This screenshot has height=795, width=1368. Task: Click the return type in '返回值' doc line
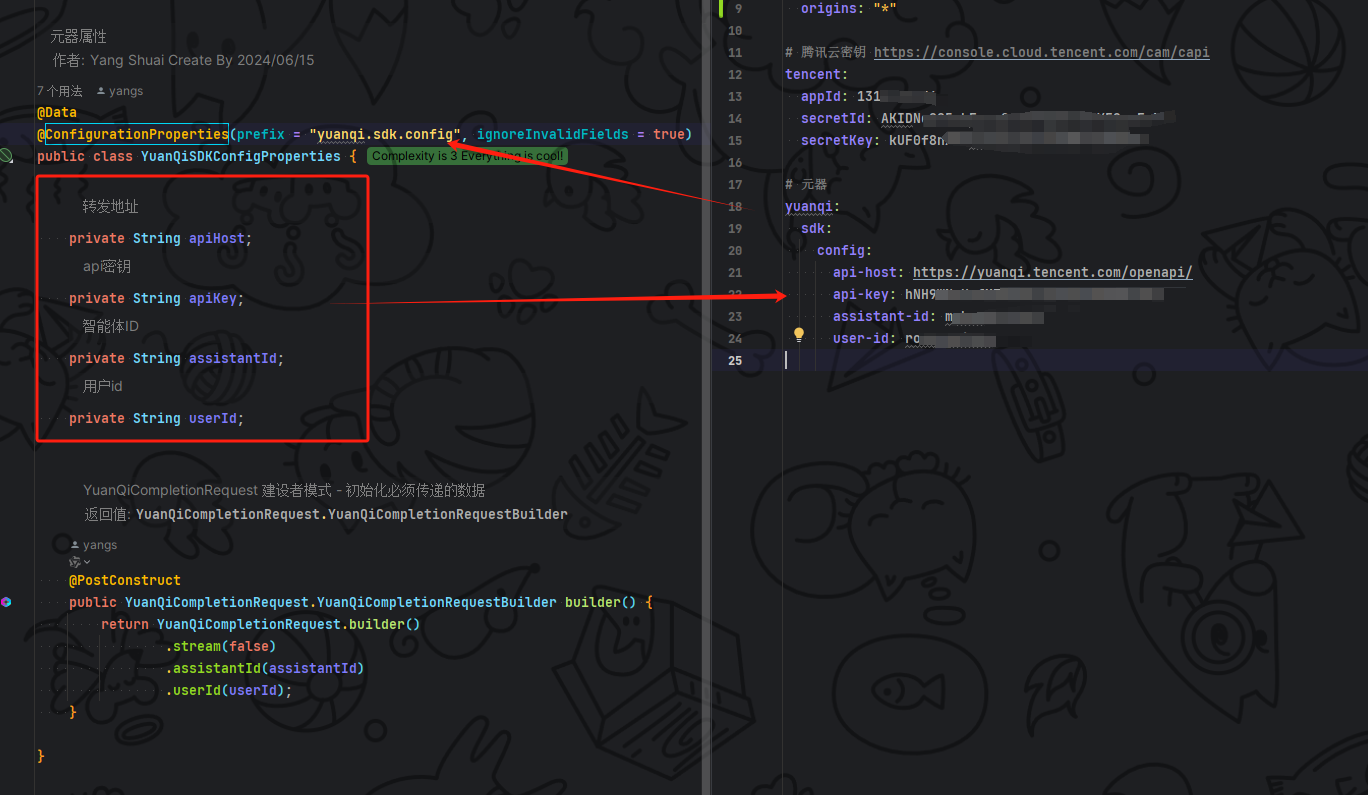tap(352, 514)
